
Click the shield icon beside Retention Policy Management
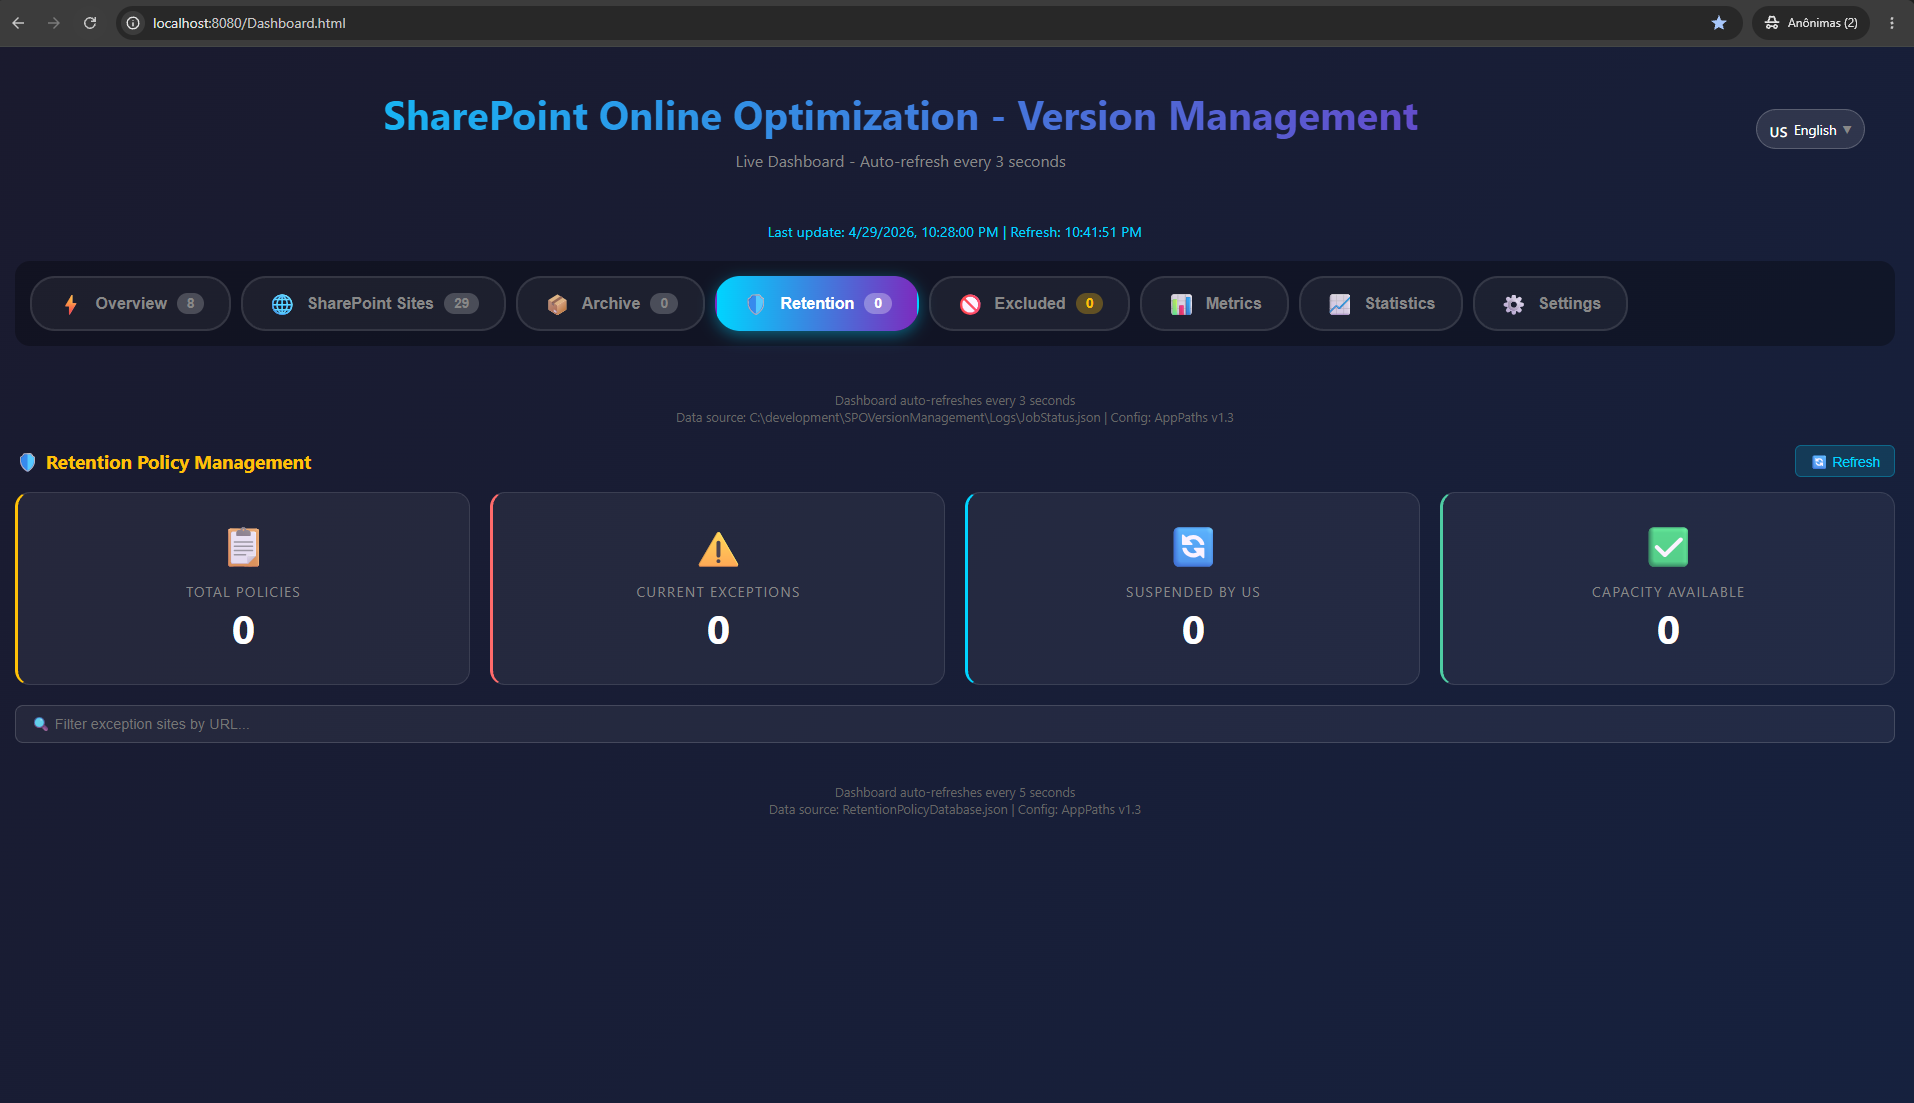[x=28, y=462]
